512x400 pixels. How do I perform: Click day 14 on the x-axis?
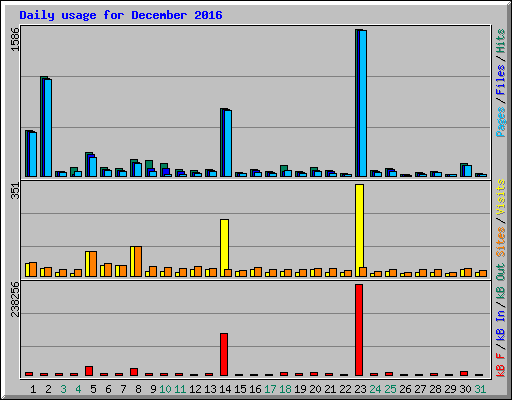click(x=225, y=389)
